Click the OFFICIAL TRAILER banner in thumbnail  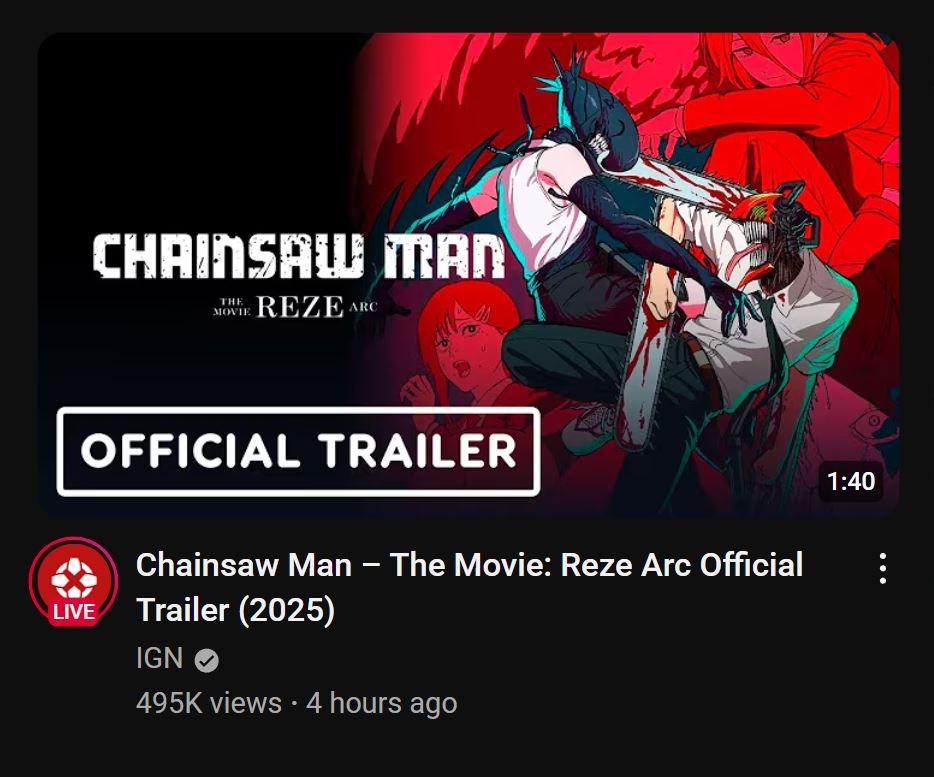click(x=298, y=451)
